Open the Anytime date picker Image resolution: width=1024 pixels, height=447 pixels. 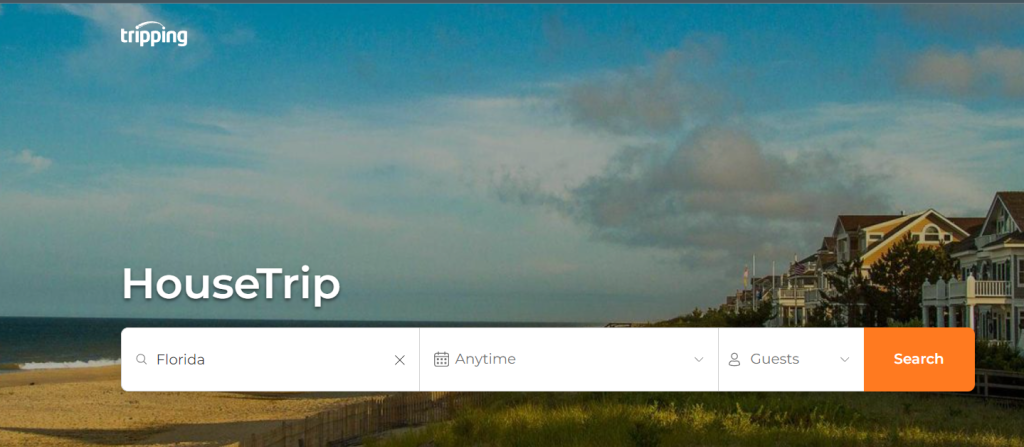click(569, 359)
